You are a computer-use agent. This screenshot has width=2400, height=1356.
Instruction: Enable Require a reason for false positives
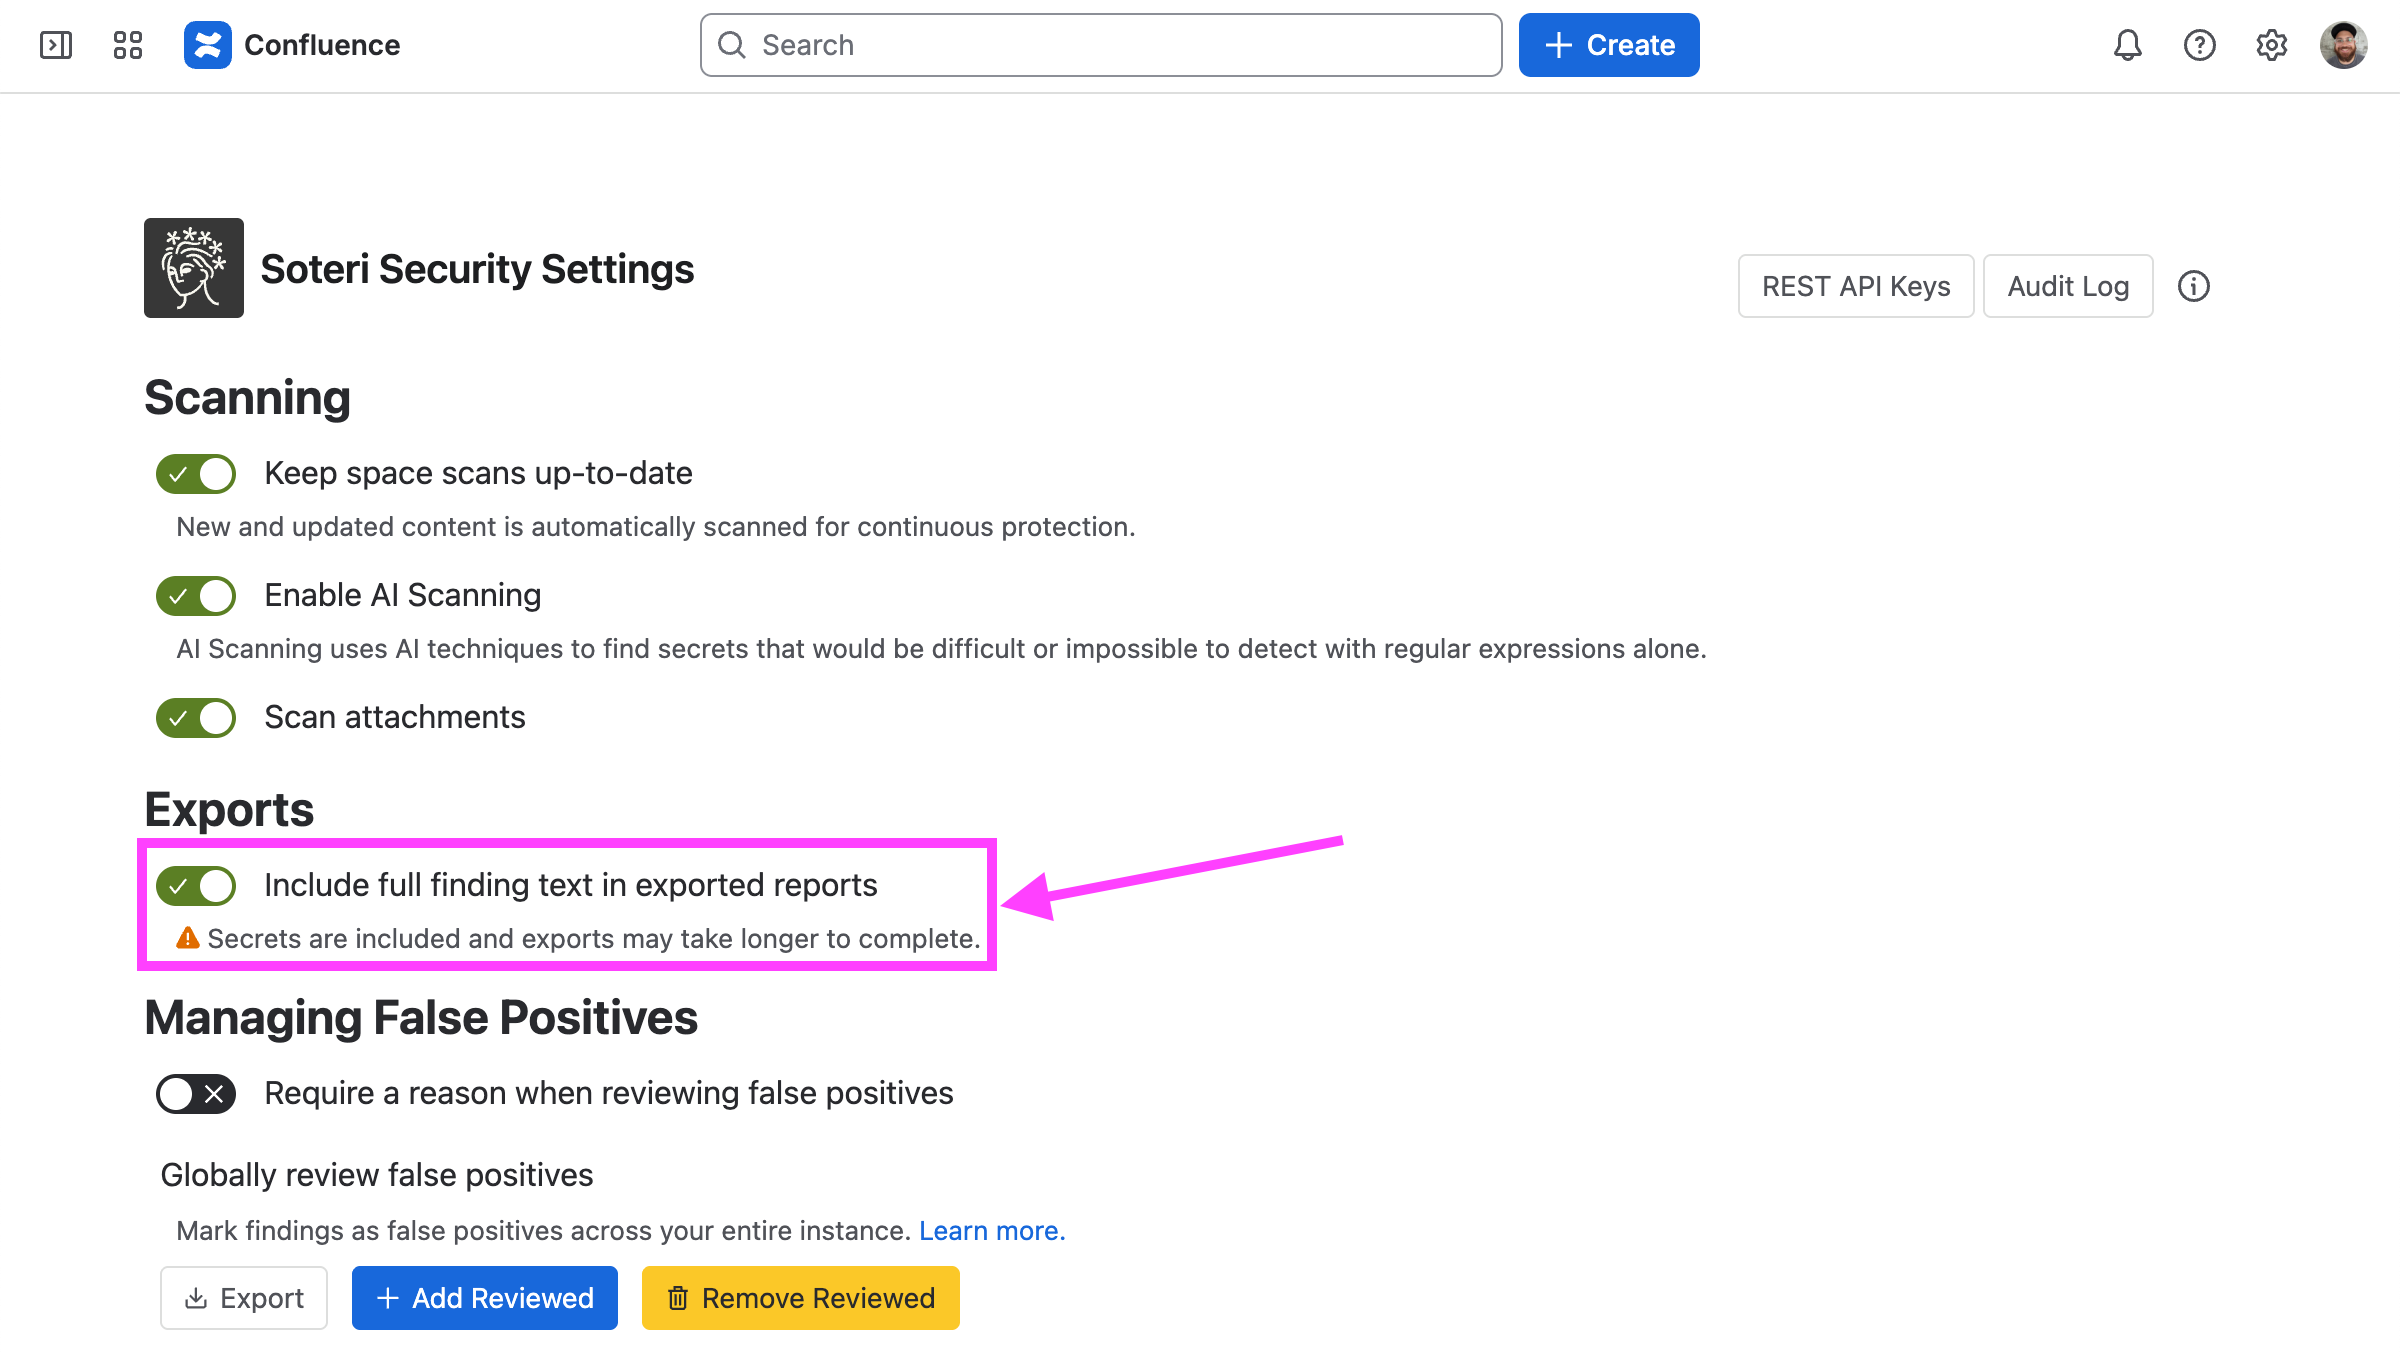(x=196, y=1094)
